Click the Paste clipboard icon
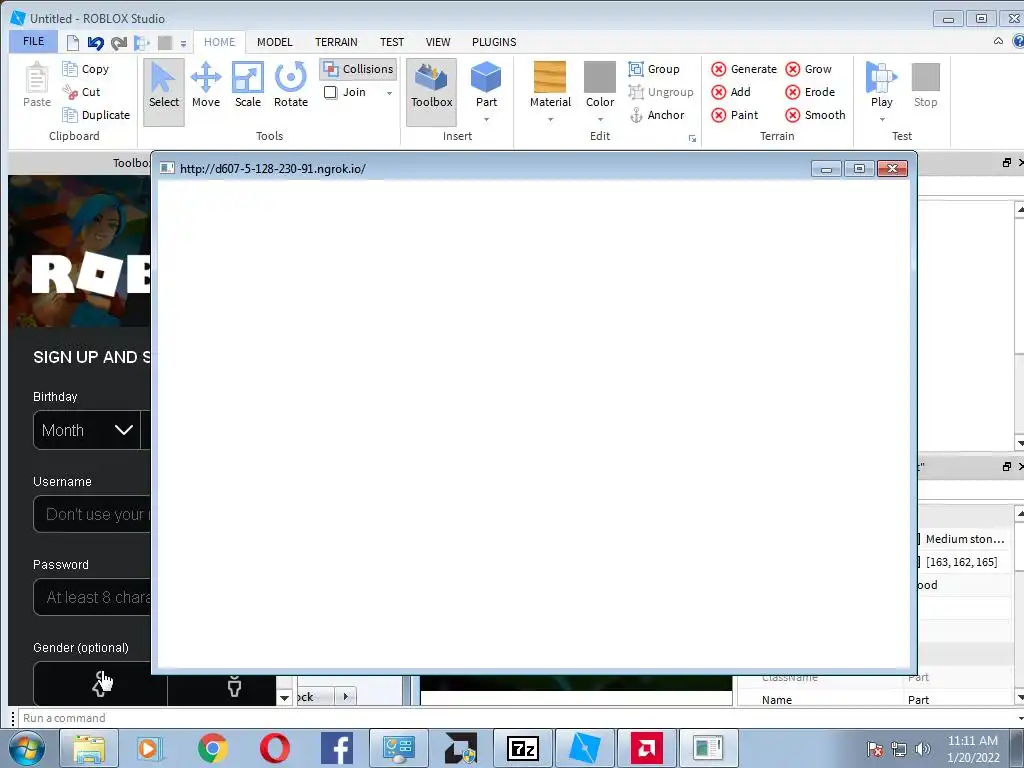Viewport: 1024px width, 768px height. (37, 85)
